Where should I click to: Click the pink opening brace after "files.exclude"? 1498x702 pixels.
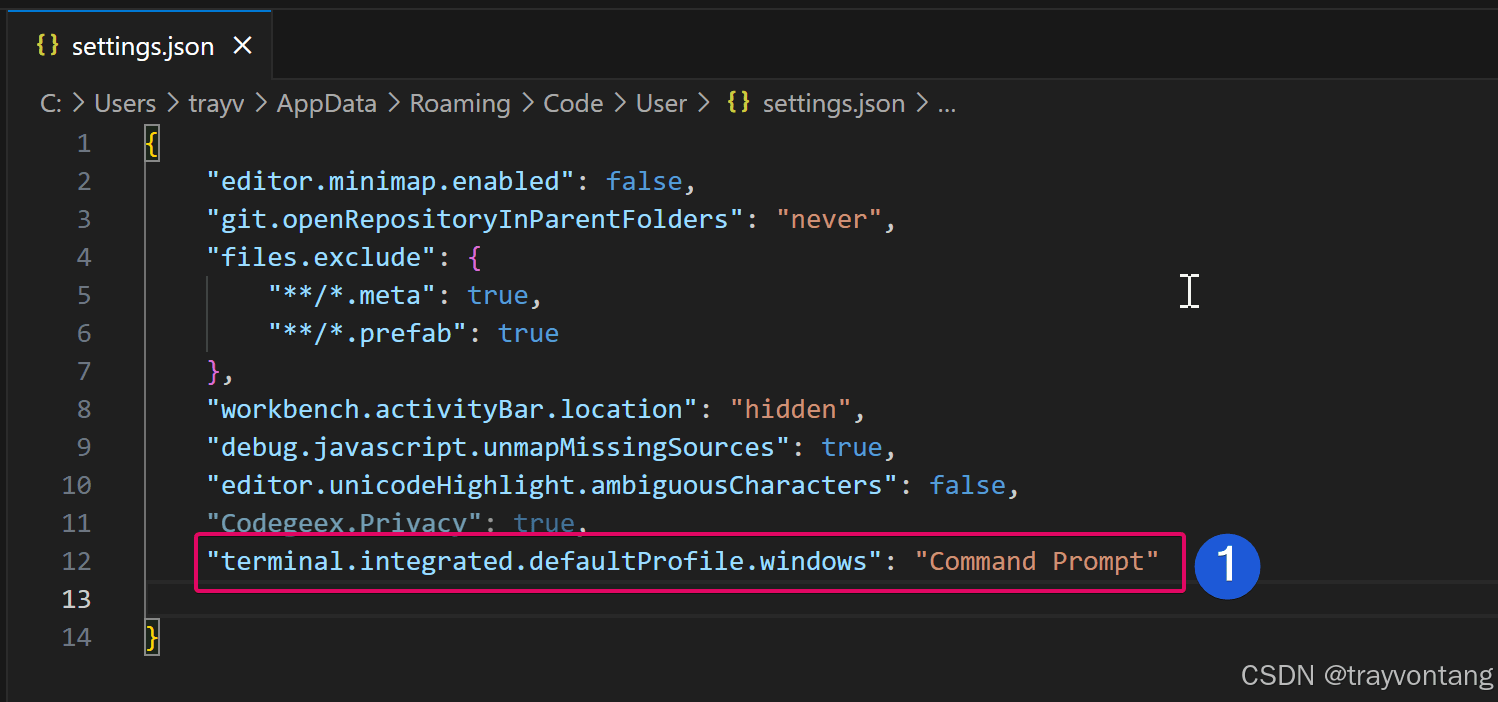pyautogui.click(x=475, y=258)
